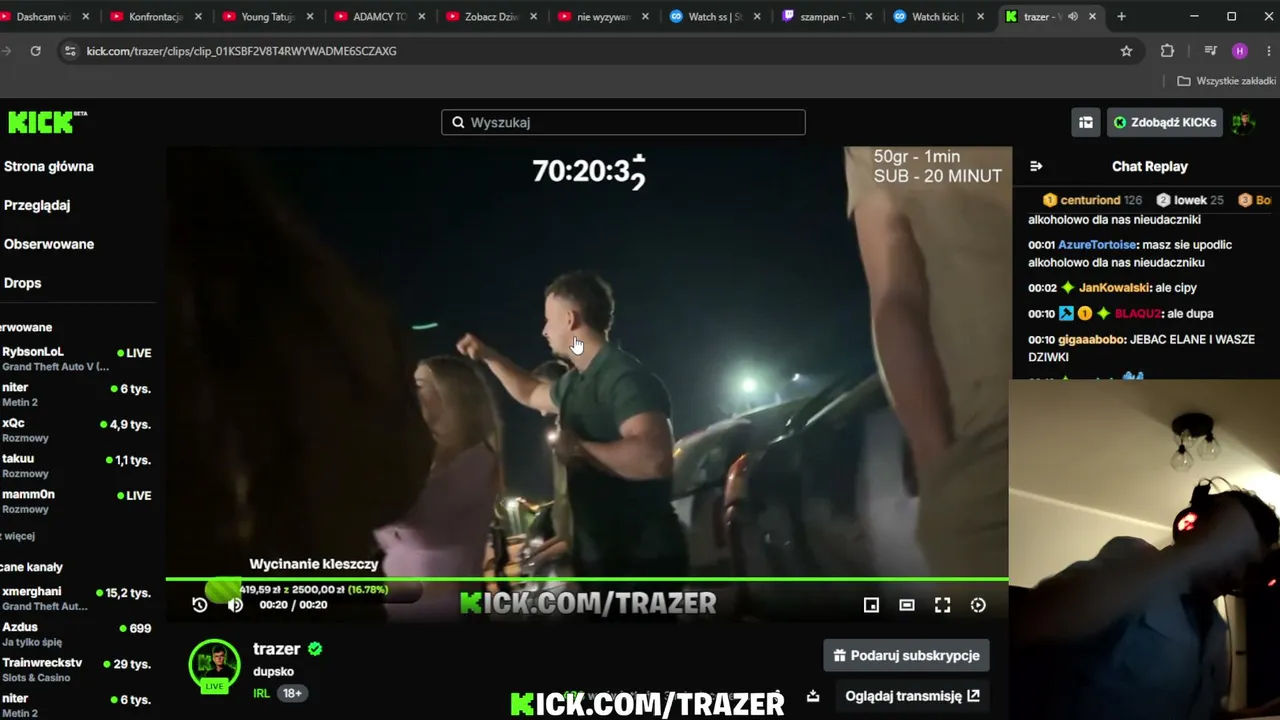This screenshot has height=720, width=1280.
Task: Open Chrome extensions puzzle icon
Action: pos(1167,51)
